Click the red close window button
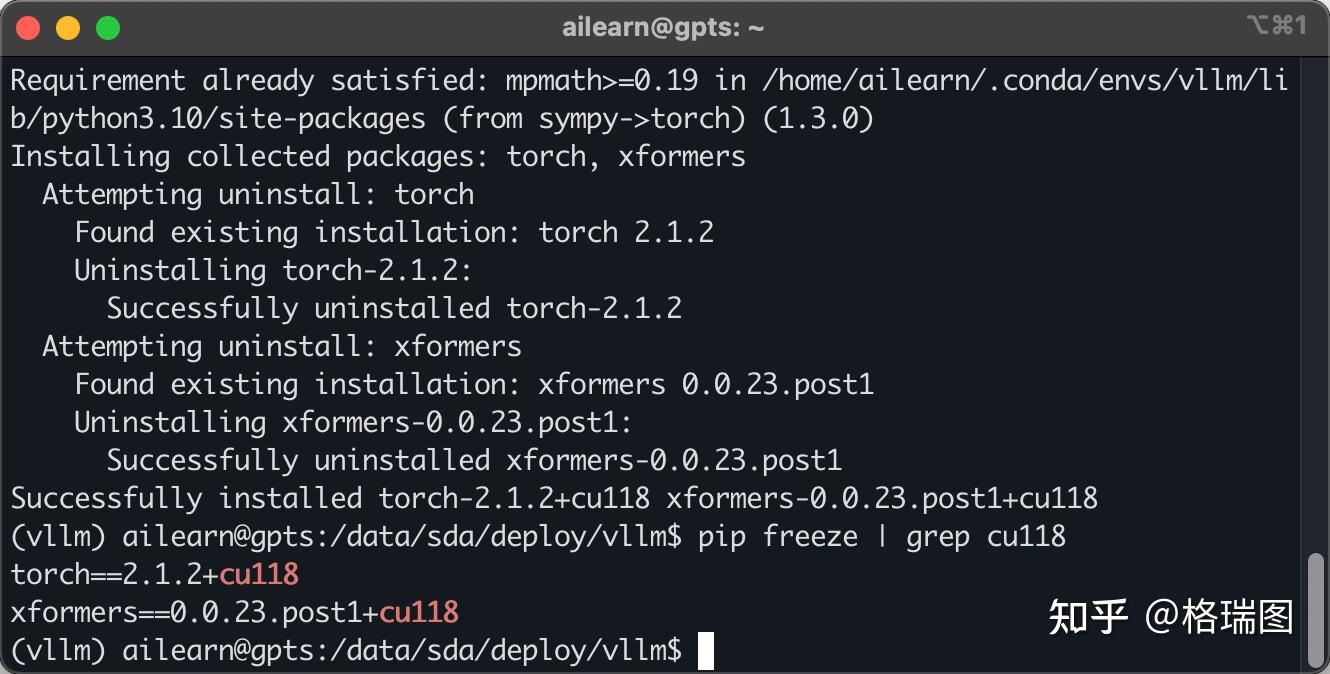Viewport: 1330px width, 674px height. click(28, 27)
